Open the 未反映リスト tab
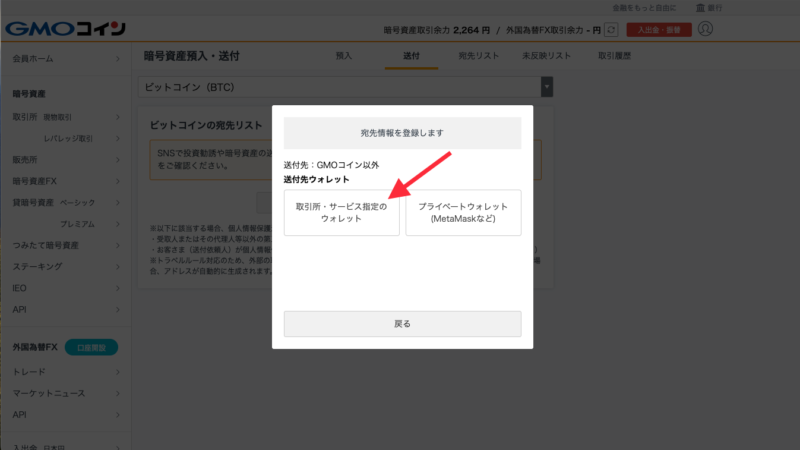Image resolution: width=800 pixels, height=450 pixels. coord(546,56)
